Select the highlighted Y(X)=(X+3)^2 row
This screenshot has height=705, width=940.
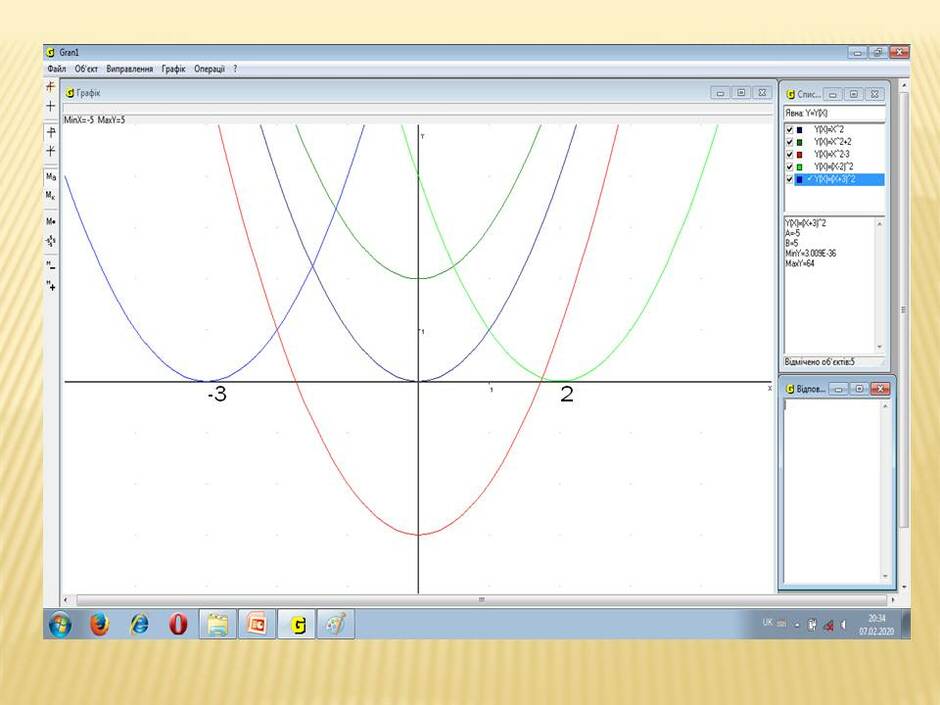[x=839, y=179]
